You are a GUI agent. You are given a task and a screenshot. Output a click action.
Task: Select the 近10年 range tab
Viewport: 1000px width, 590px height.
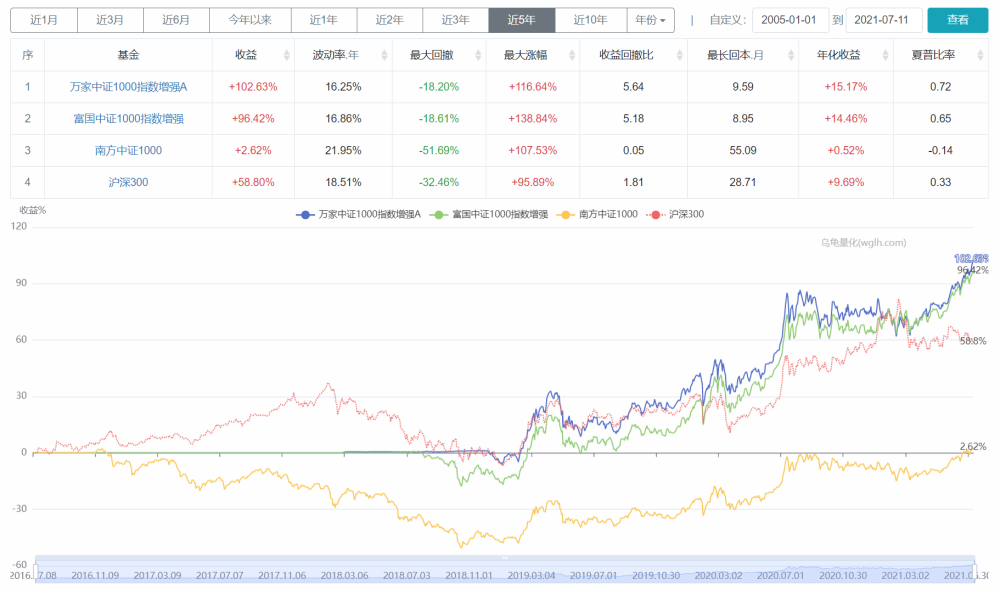click(591, 20)
